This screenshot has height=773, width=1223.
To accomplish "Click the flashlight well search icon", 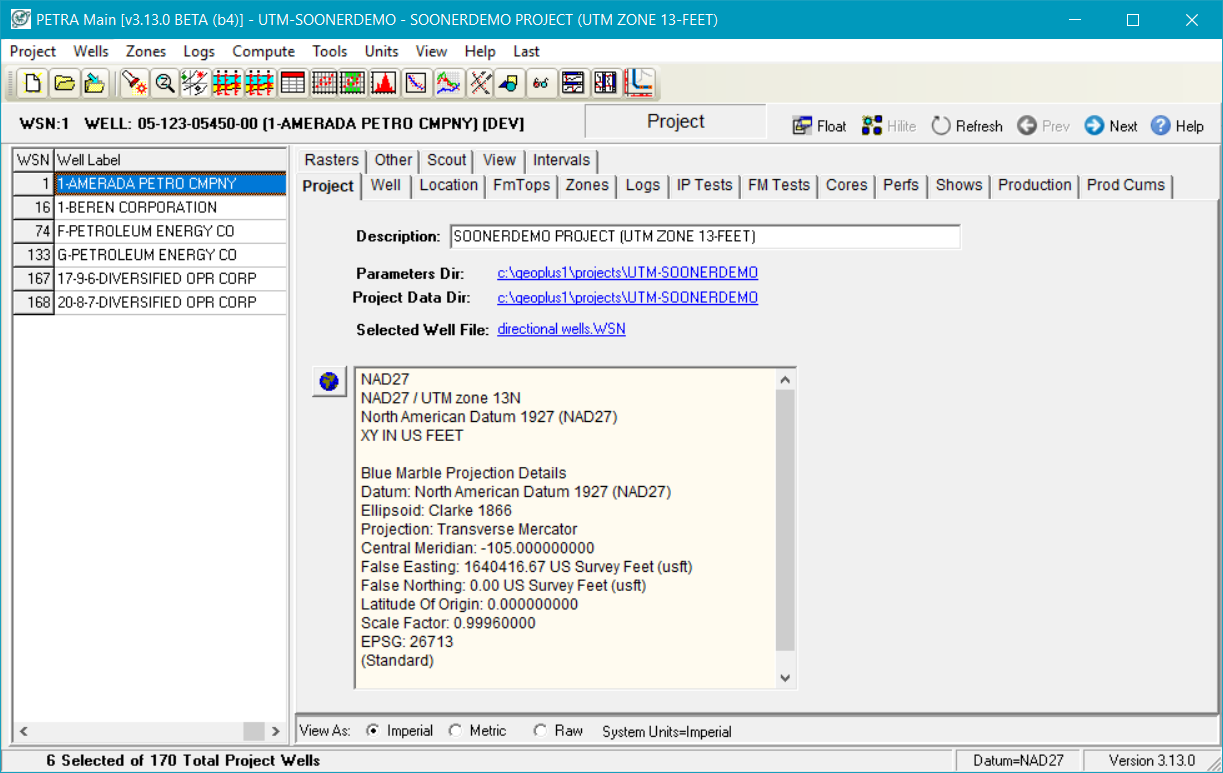I will point(134,83).
